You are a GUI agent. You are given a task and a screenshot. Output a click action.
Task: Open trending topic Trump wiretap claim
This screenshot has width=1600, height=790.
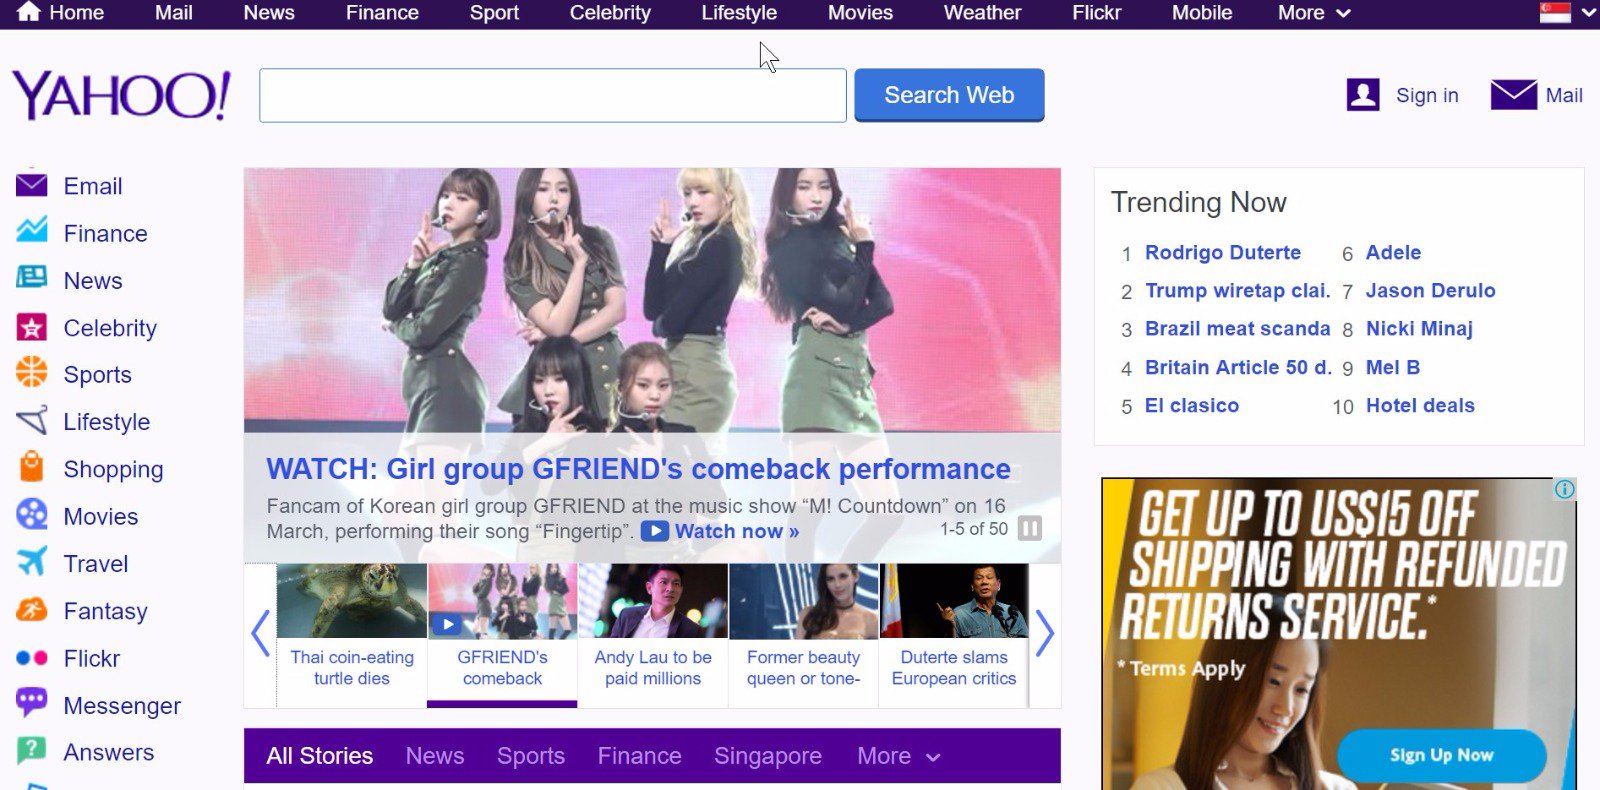pos(1237,290)
